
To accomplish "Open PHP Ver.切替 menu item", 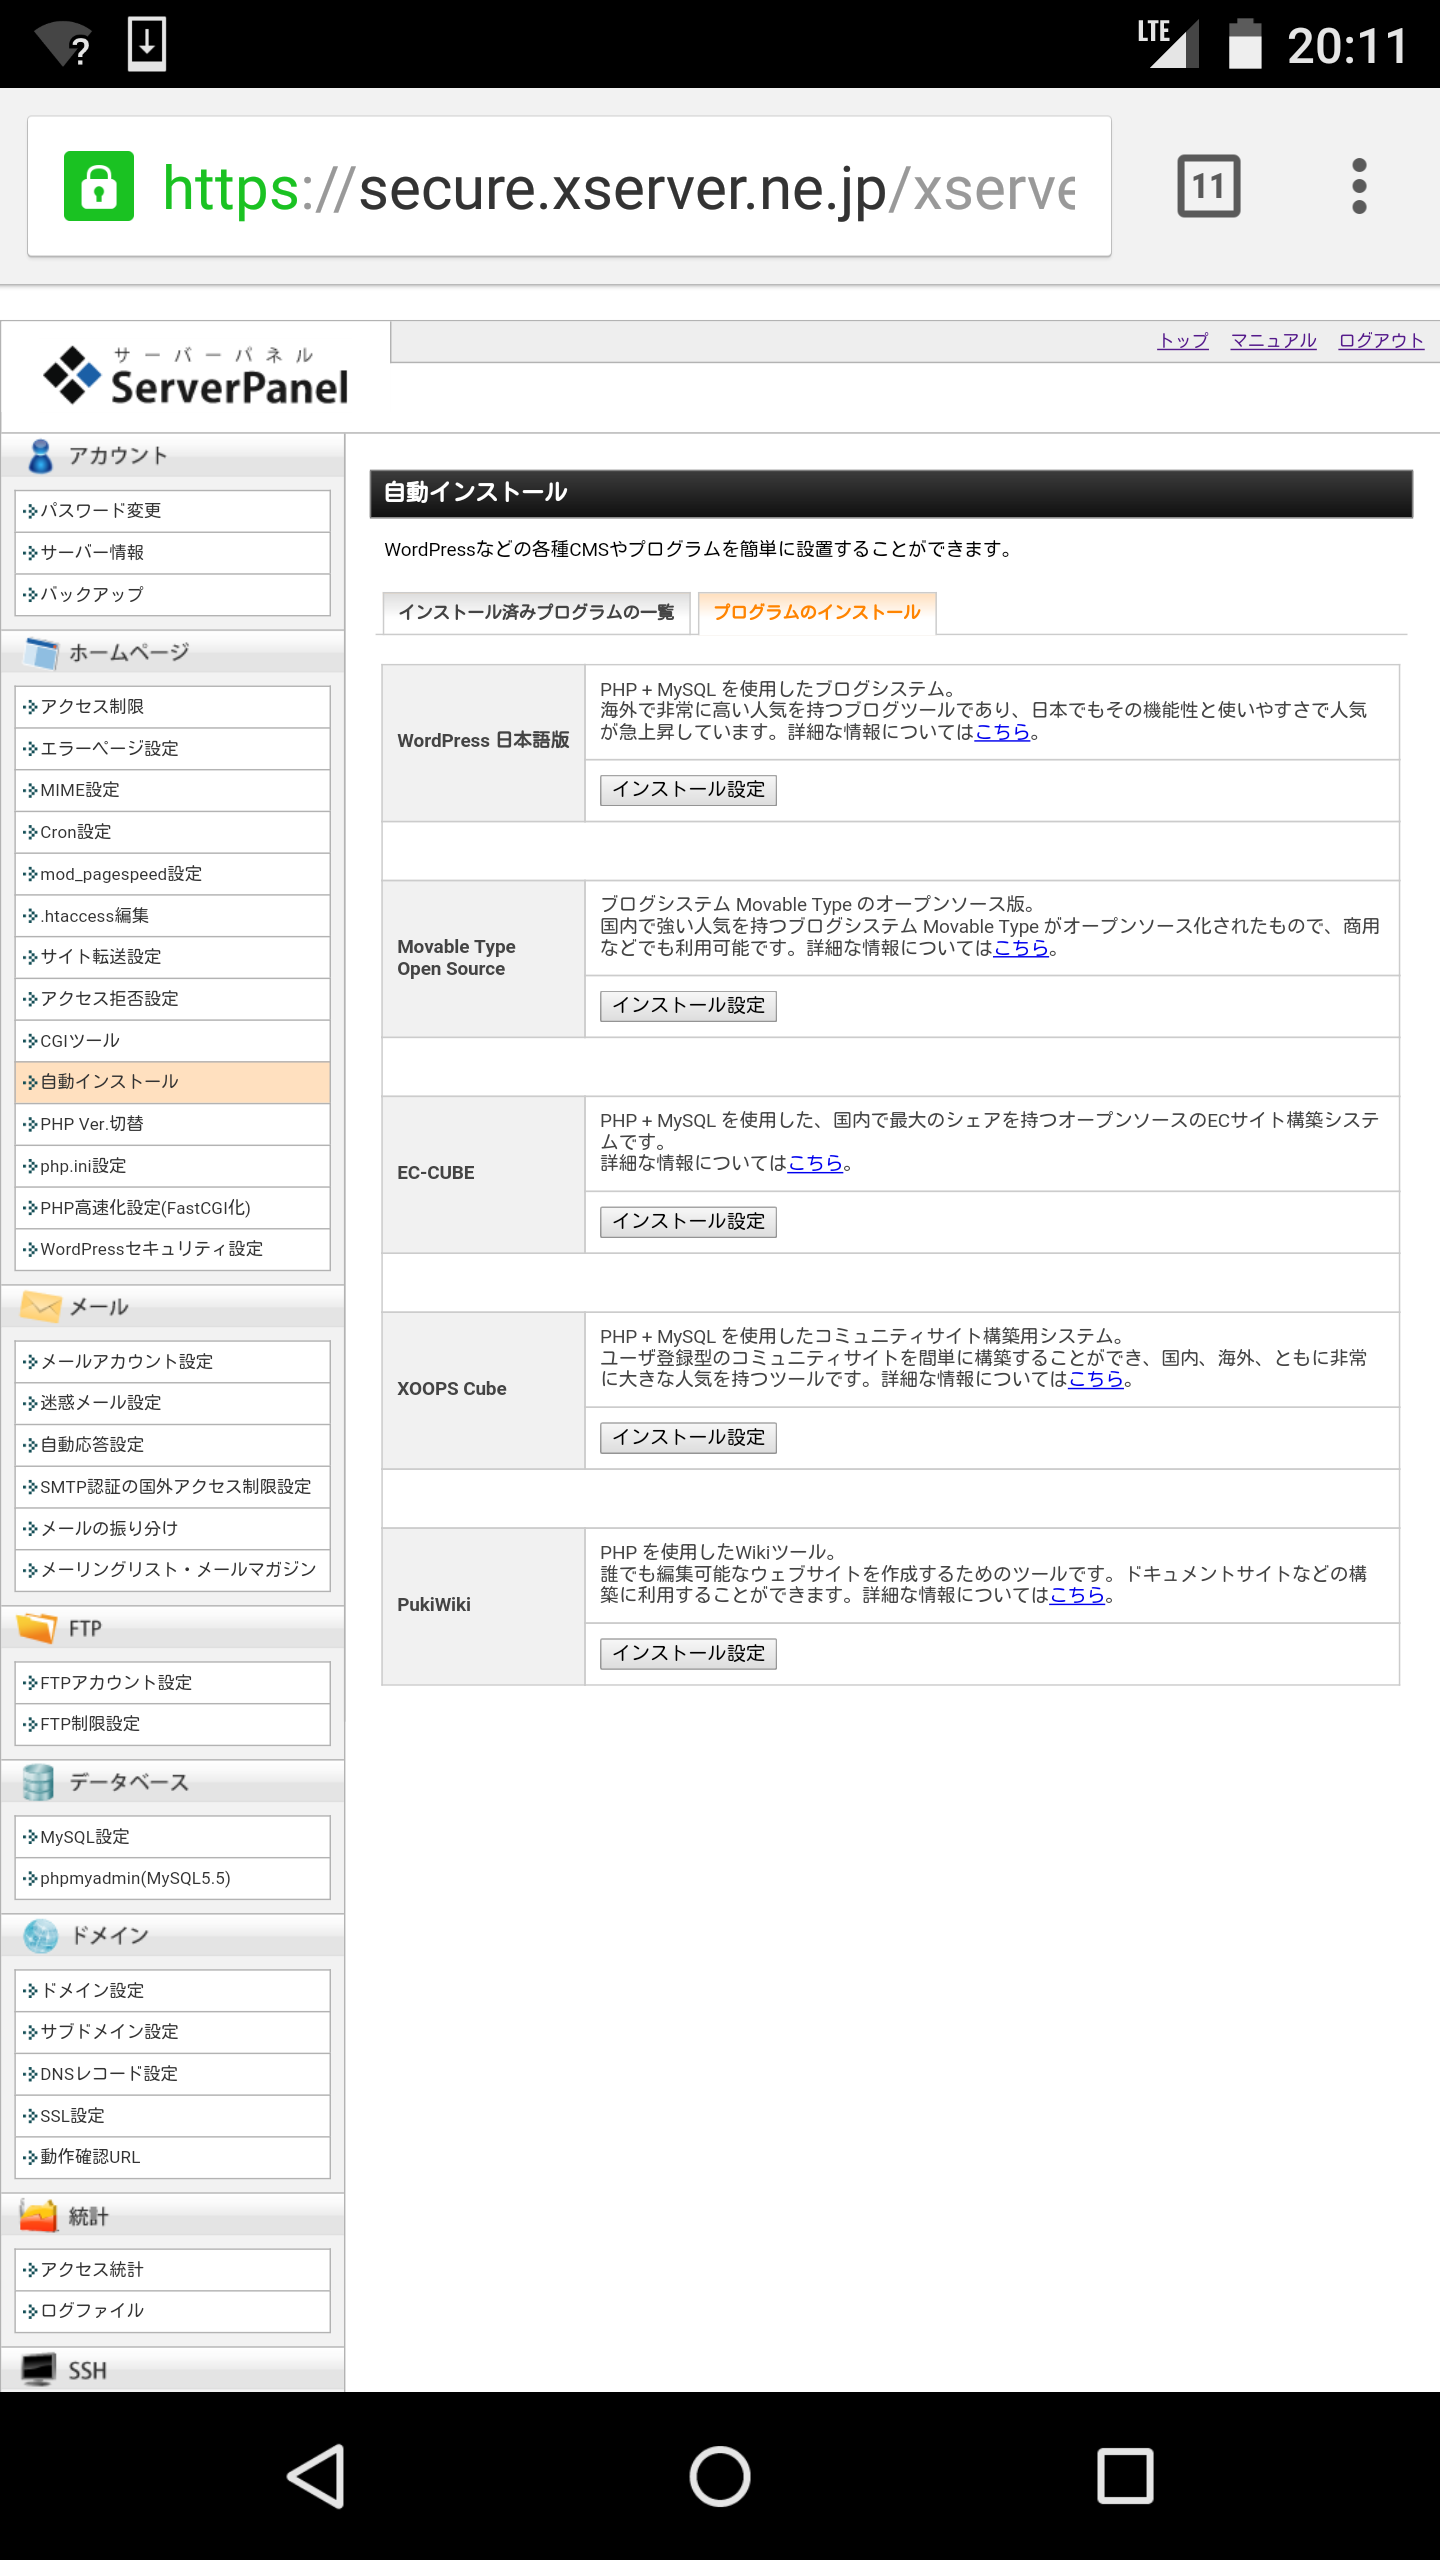I will tap(173, 1124).
